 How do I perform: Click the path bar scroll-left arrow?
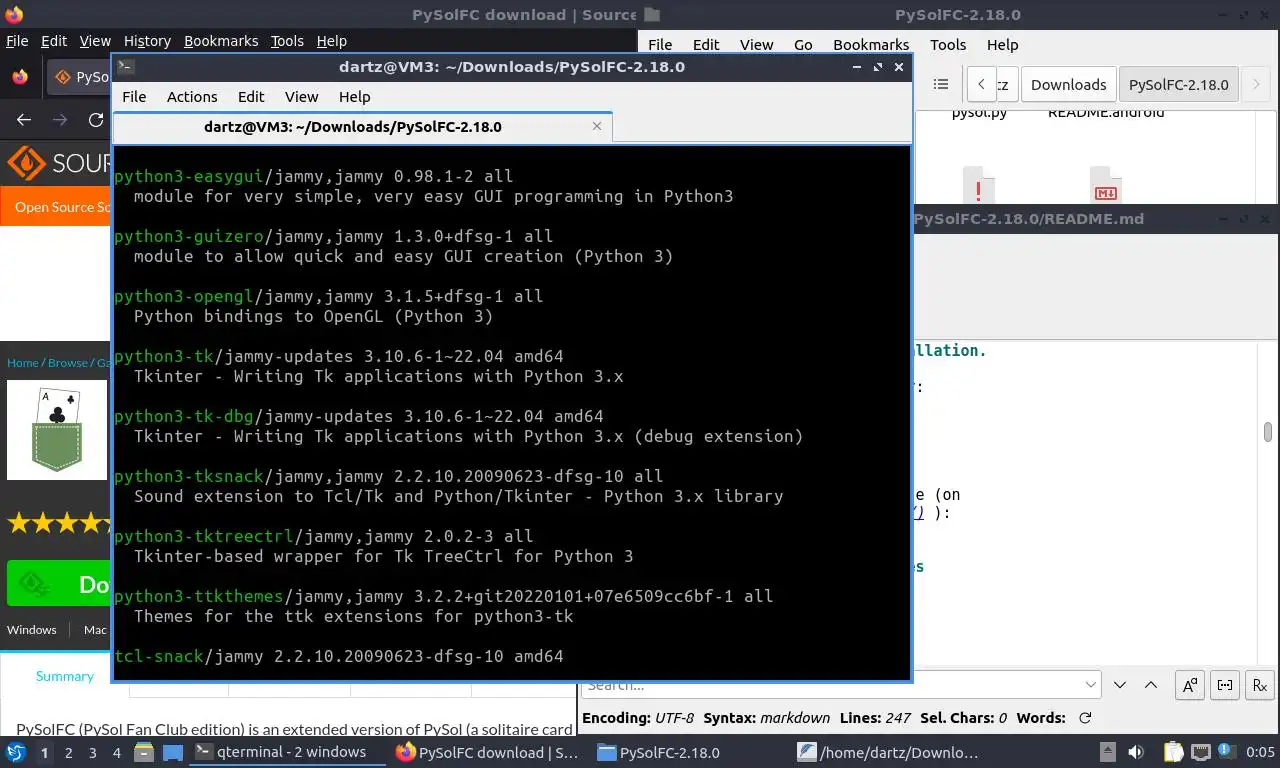pos(981,85)
